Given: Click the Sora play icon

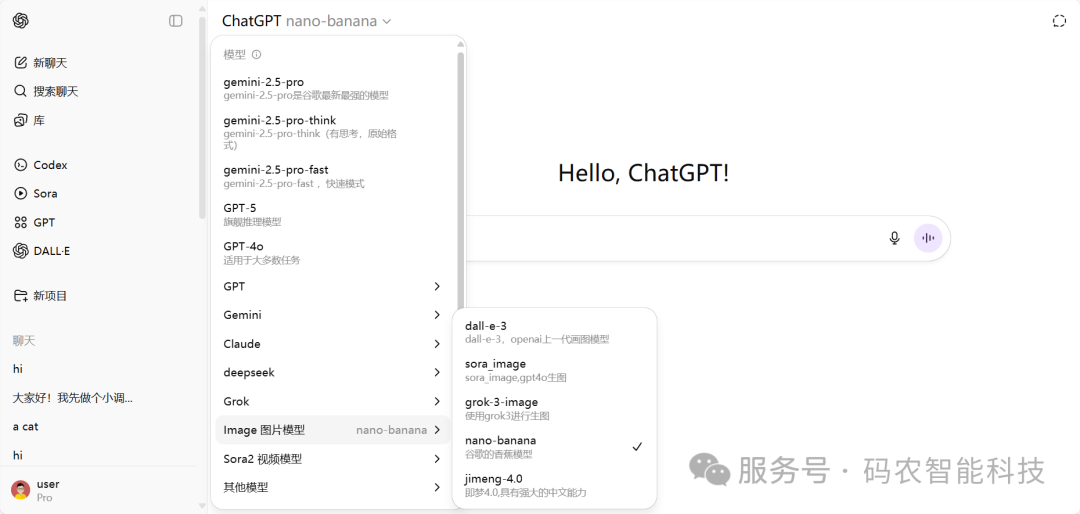Looking at the screenshot, I should point(21,194).
